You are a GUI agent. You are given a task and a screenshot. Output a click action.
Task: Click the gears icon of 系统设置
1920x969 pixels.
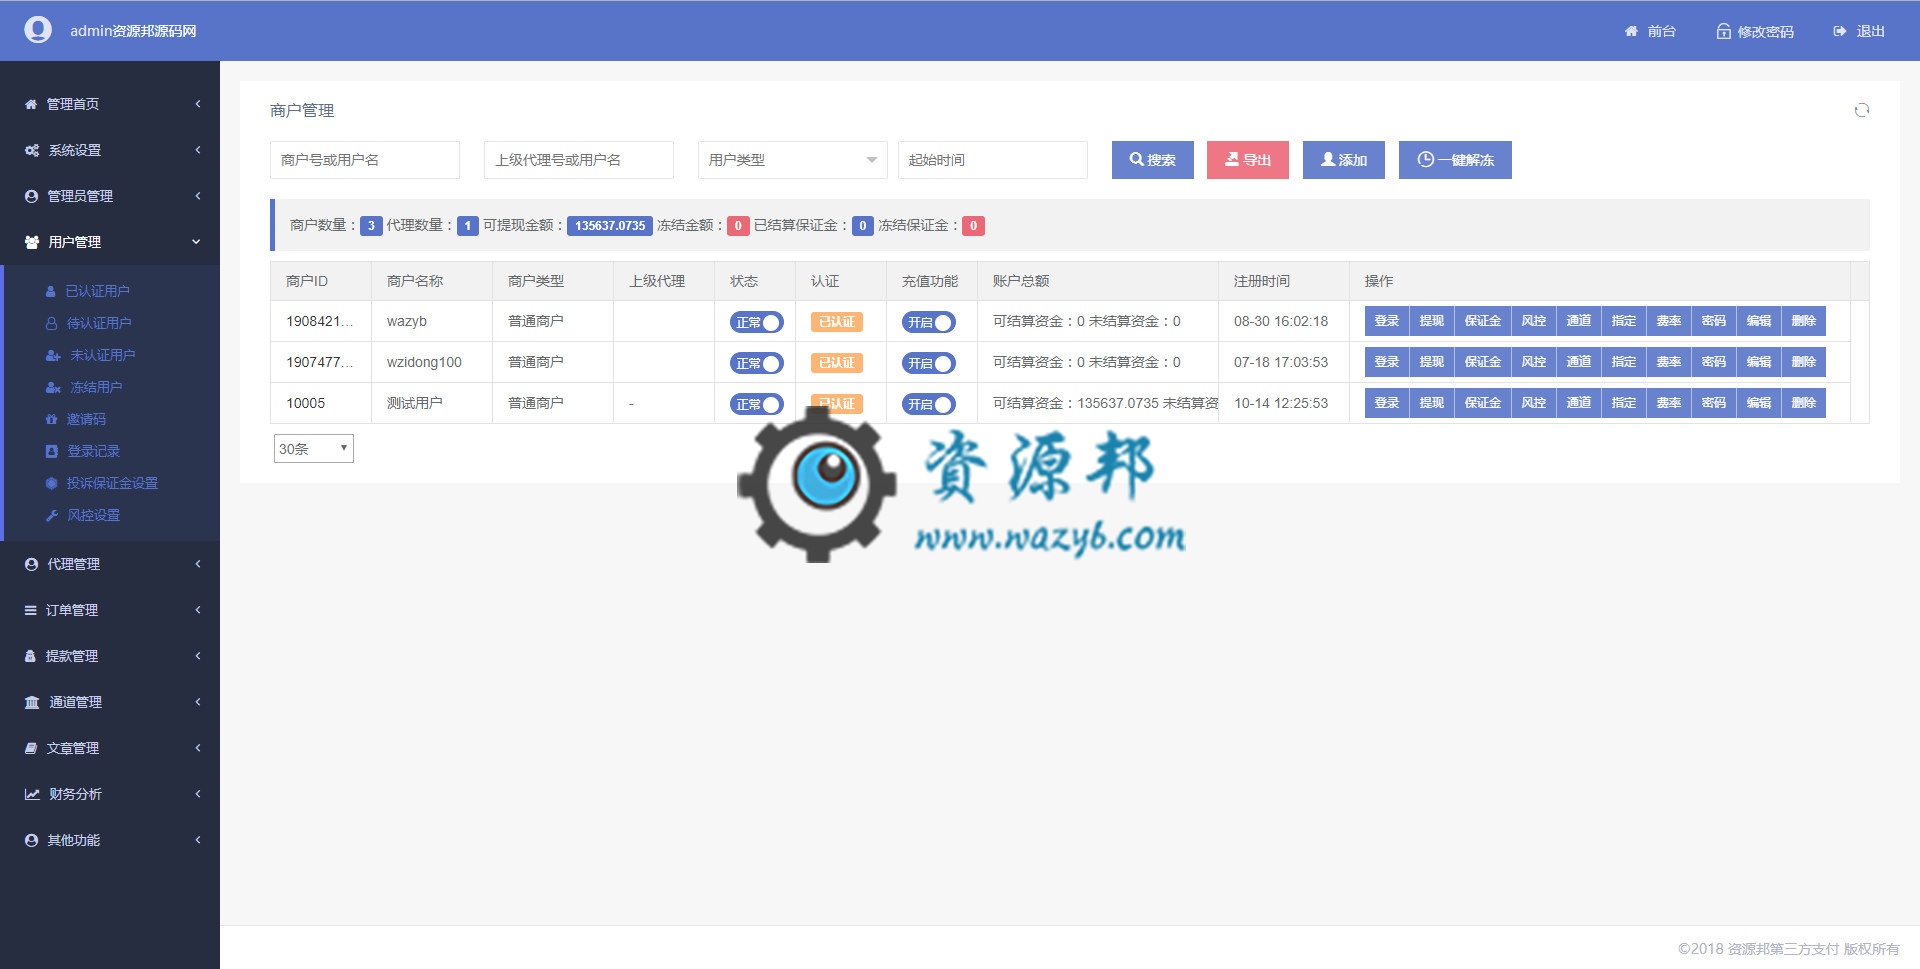point(32,150)
